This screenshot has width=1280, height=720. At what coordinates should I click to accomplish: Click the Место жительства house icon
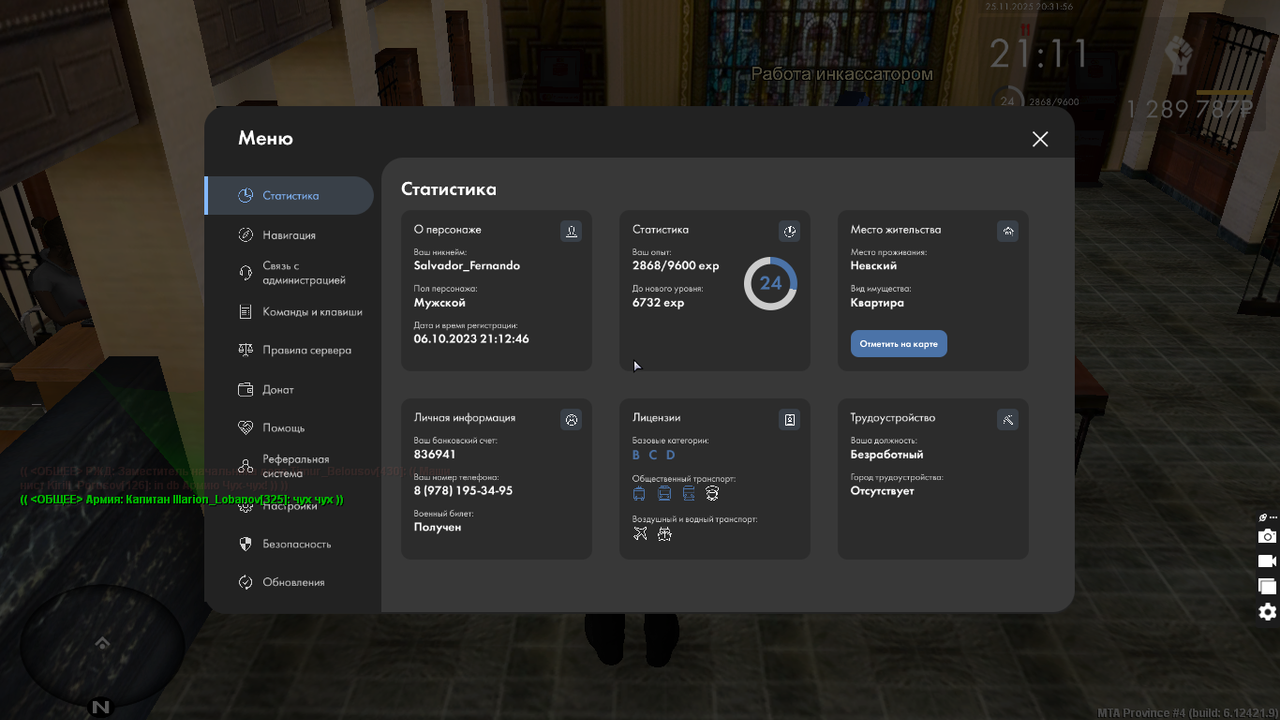pyautogui.click(x=1008, y=231)
